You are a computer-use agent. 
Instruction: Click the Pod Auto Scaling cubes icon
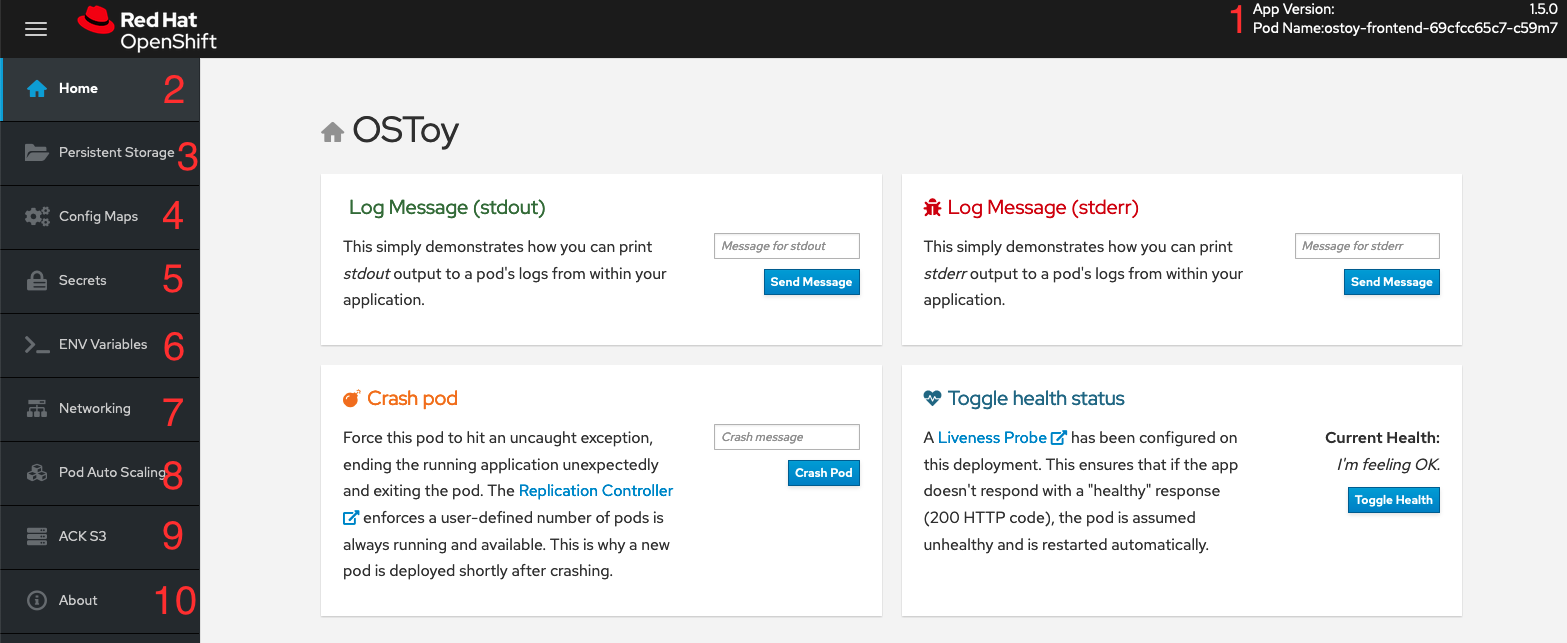(x=37, y=473)
